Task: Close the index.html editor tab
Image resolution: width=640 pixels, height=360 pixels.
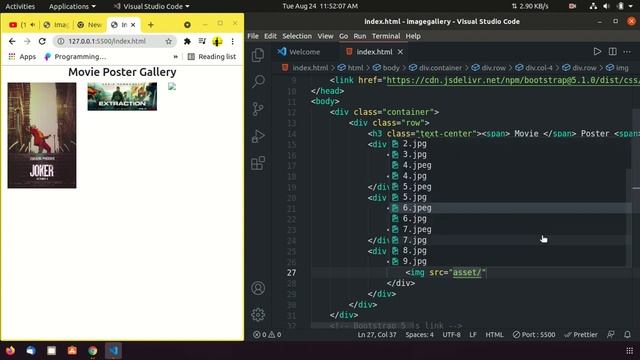Action: pyautogui.click(x=400, y=52)
